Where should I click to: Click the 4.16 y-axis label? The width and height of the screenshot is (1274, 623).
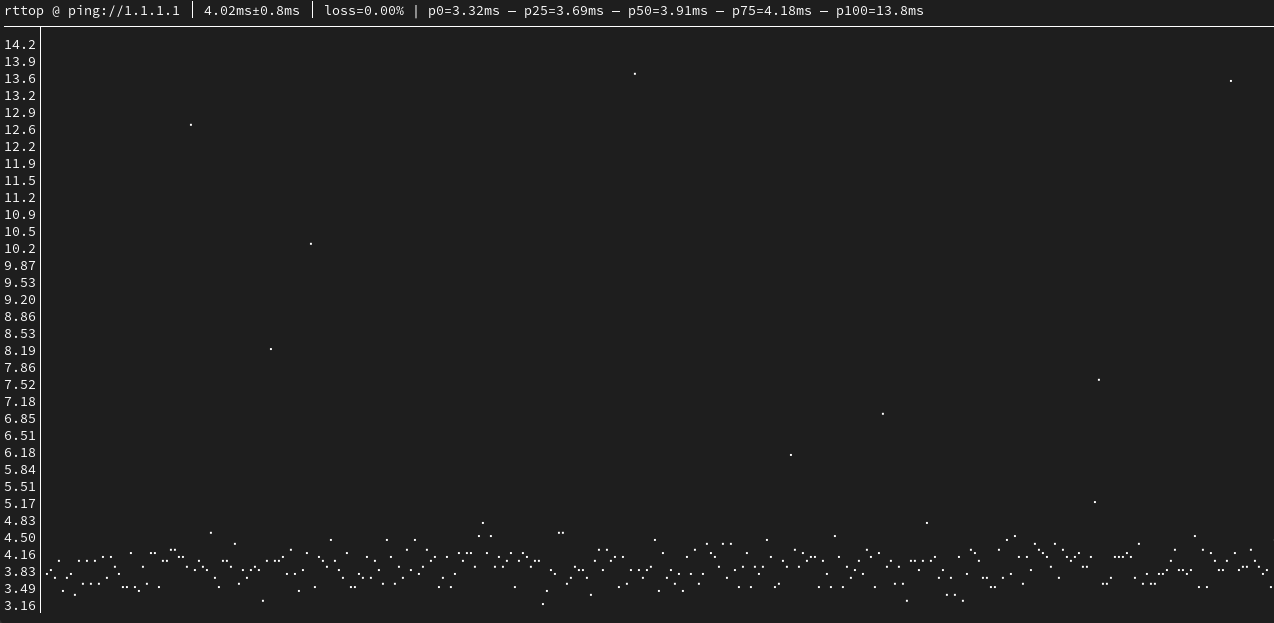(x=20, y=555)
